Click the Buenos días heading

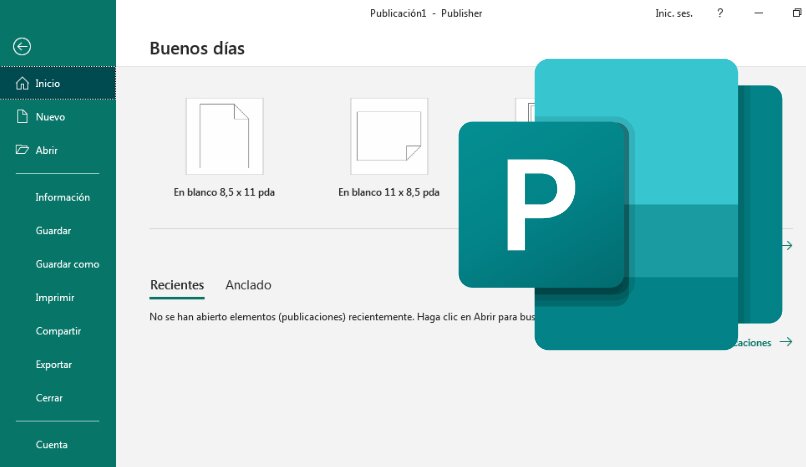click(197, 48)
